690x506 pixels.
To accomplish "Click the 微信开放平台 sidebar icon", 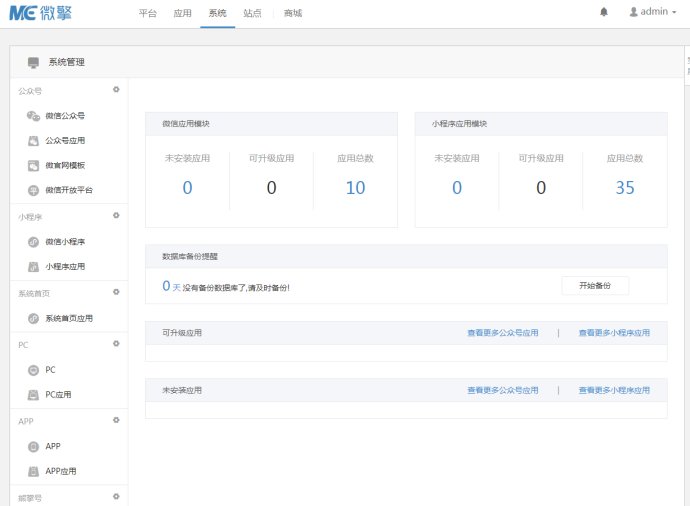I will 33,190.
